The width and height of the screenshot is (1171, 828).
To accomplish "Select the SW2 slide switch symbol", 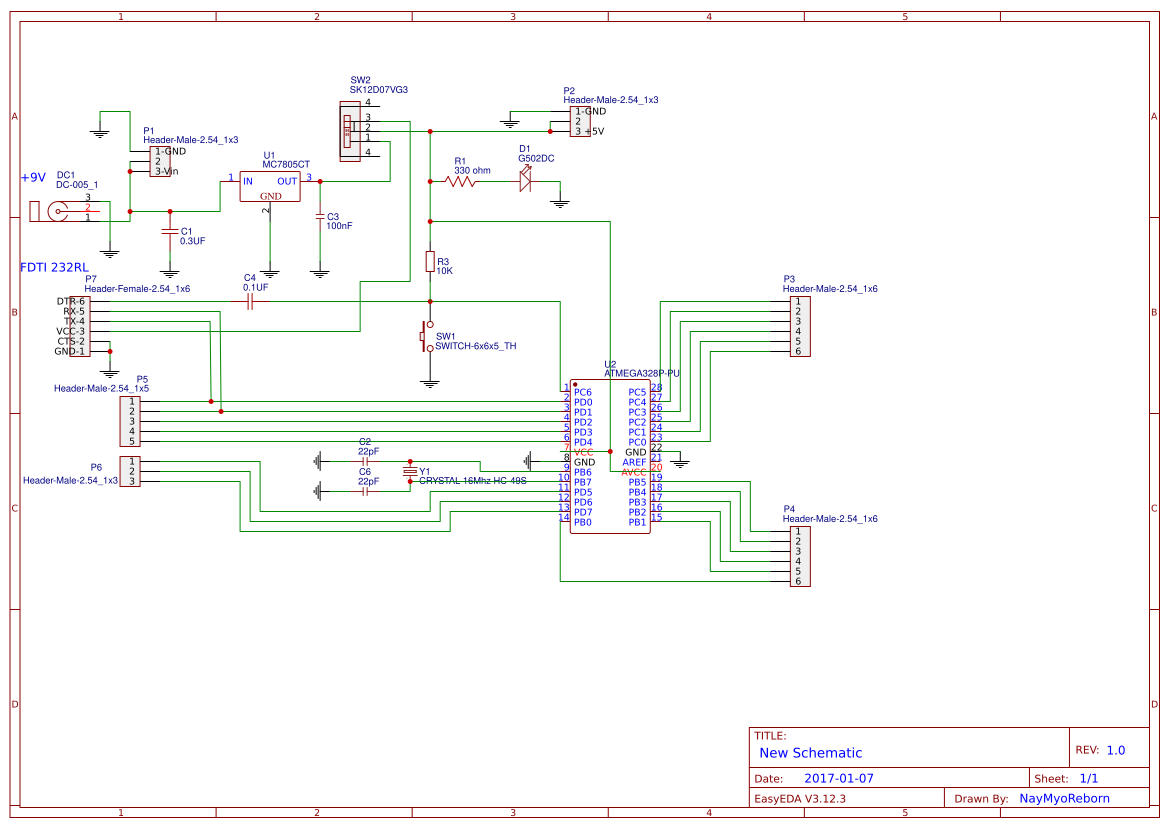I will 350,131.
